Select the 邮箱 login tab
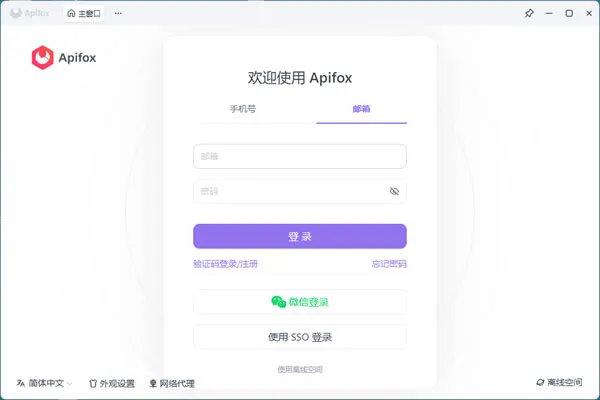This screenshot has width=600, height=400. [361, 109]
